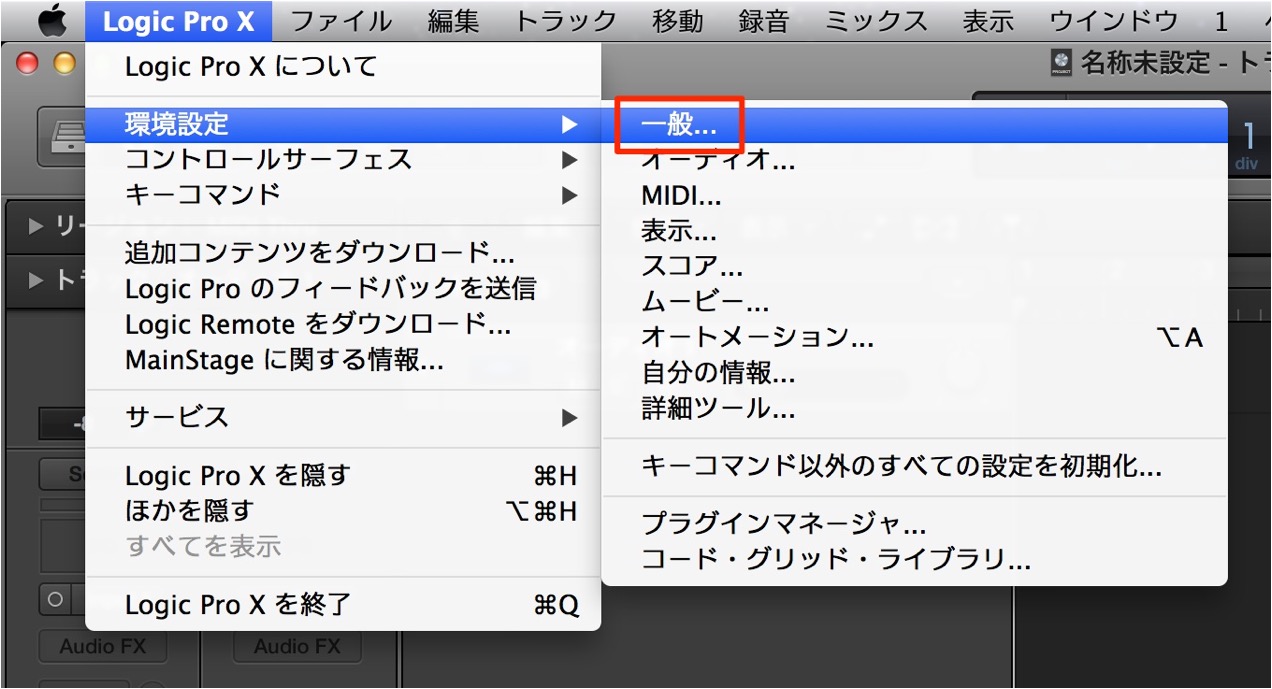Expand the サービス submenu
This screenshot has width=1272, height=689.
point(343,417)
